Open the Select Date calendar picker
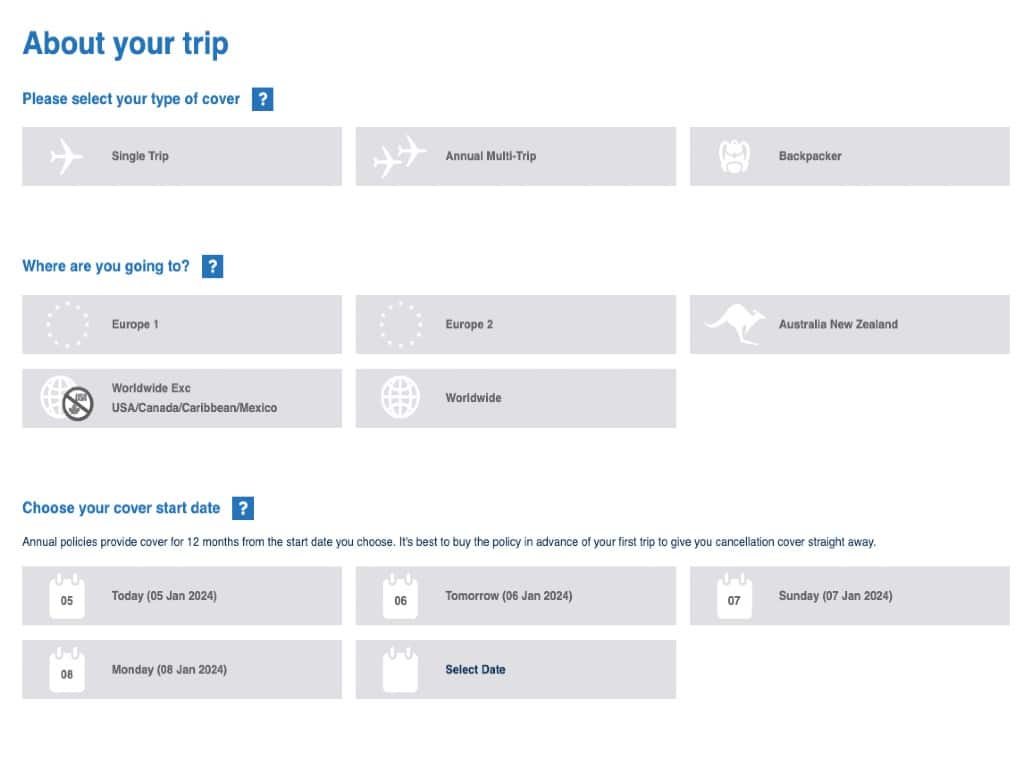Image resolution: width=1024 pixels, height=768 pixels. point(515,670)
